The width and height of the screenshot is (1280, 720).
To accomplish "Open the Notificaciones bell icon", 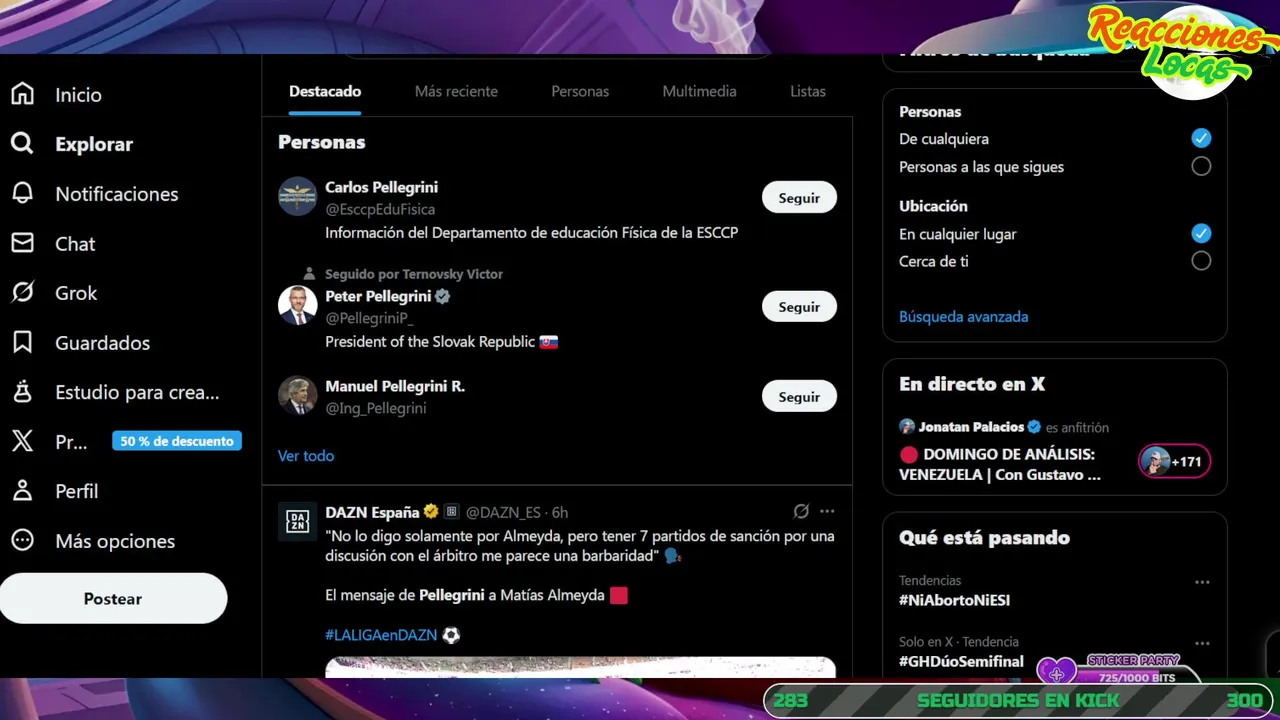I will click(22, 193).
